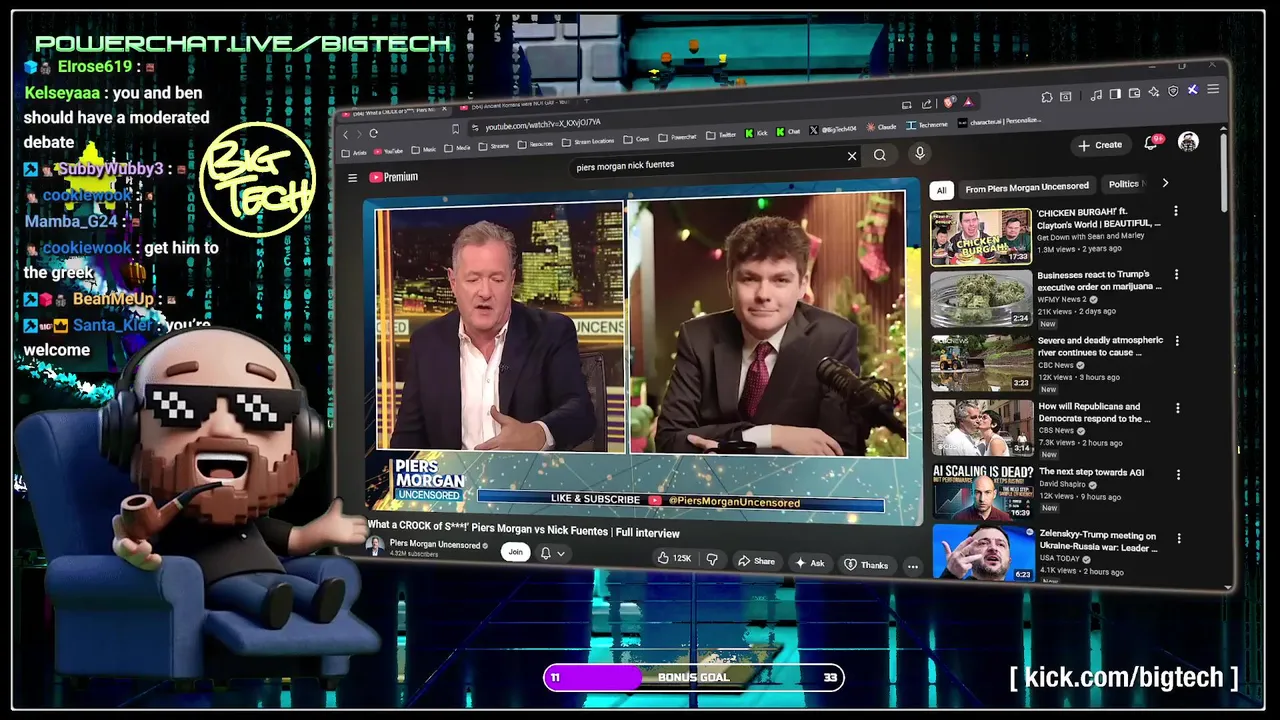
Task: Click the Create button
Action: point(1100,146)
